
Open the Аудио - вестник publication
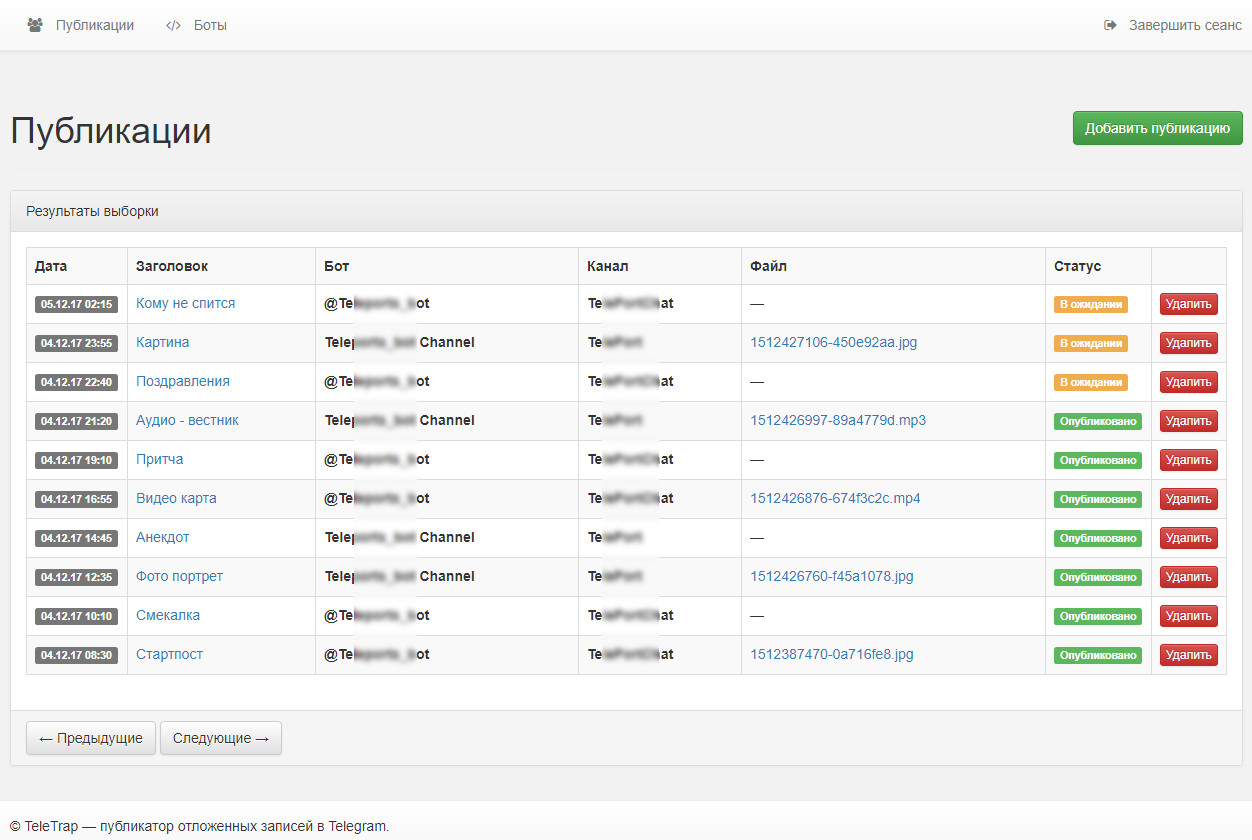[187, 420]
